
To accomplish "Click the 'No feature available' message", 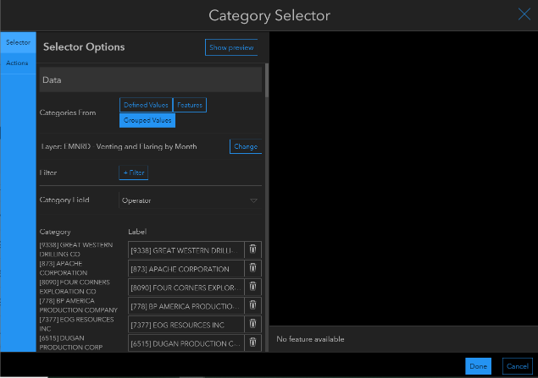I will [310, 339].
